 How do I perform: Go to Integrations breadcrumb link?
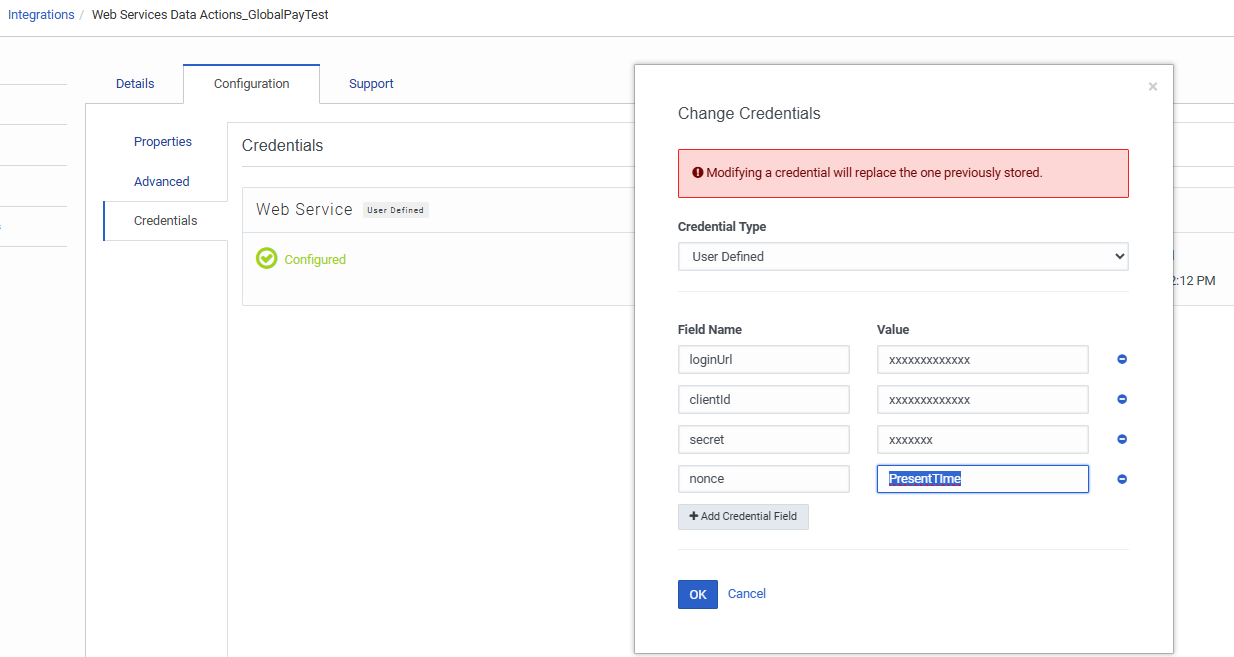[41, 15]
